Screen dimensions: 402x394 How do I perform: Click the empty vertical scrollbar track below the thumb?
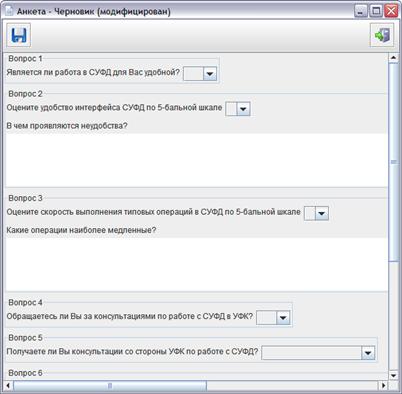tap(393, 316)
